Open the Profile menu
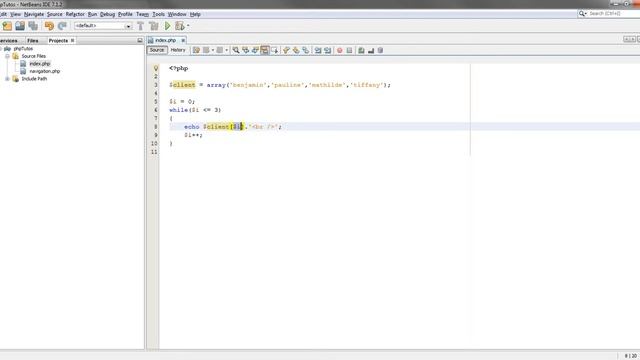Image resolution: width=640 pixels, height=360 pixels. (125, 14)
